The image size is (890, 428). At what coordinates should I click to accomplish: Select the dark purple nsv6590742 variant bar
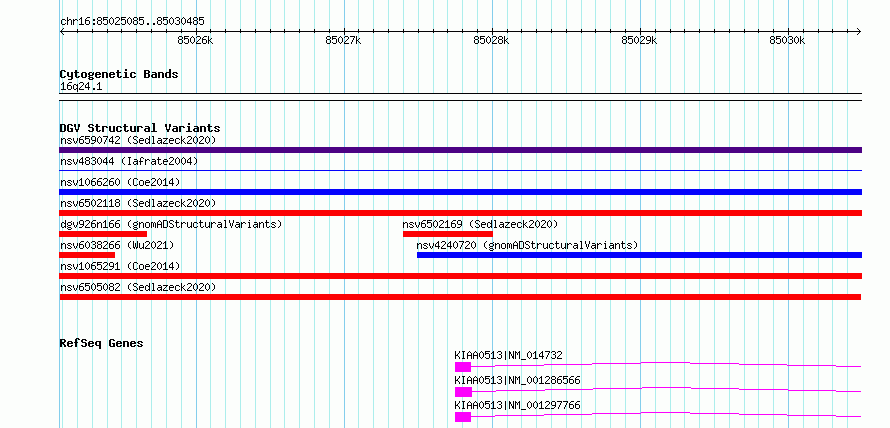[x=460, y=150]
